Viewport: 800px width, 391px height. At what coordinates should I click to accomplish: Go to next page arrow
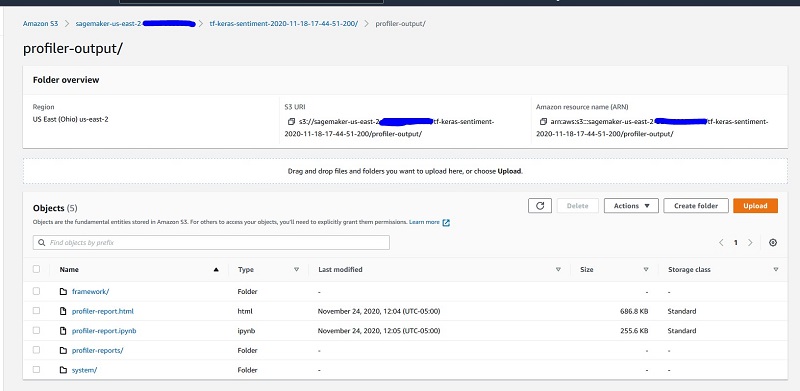(x=750, y=243)
